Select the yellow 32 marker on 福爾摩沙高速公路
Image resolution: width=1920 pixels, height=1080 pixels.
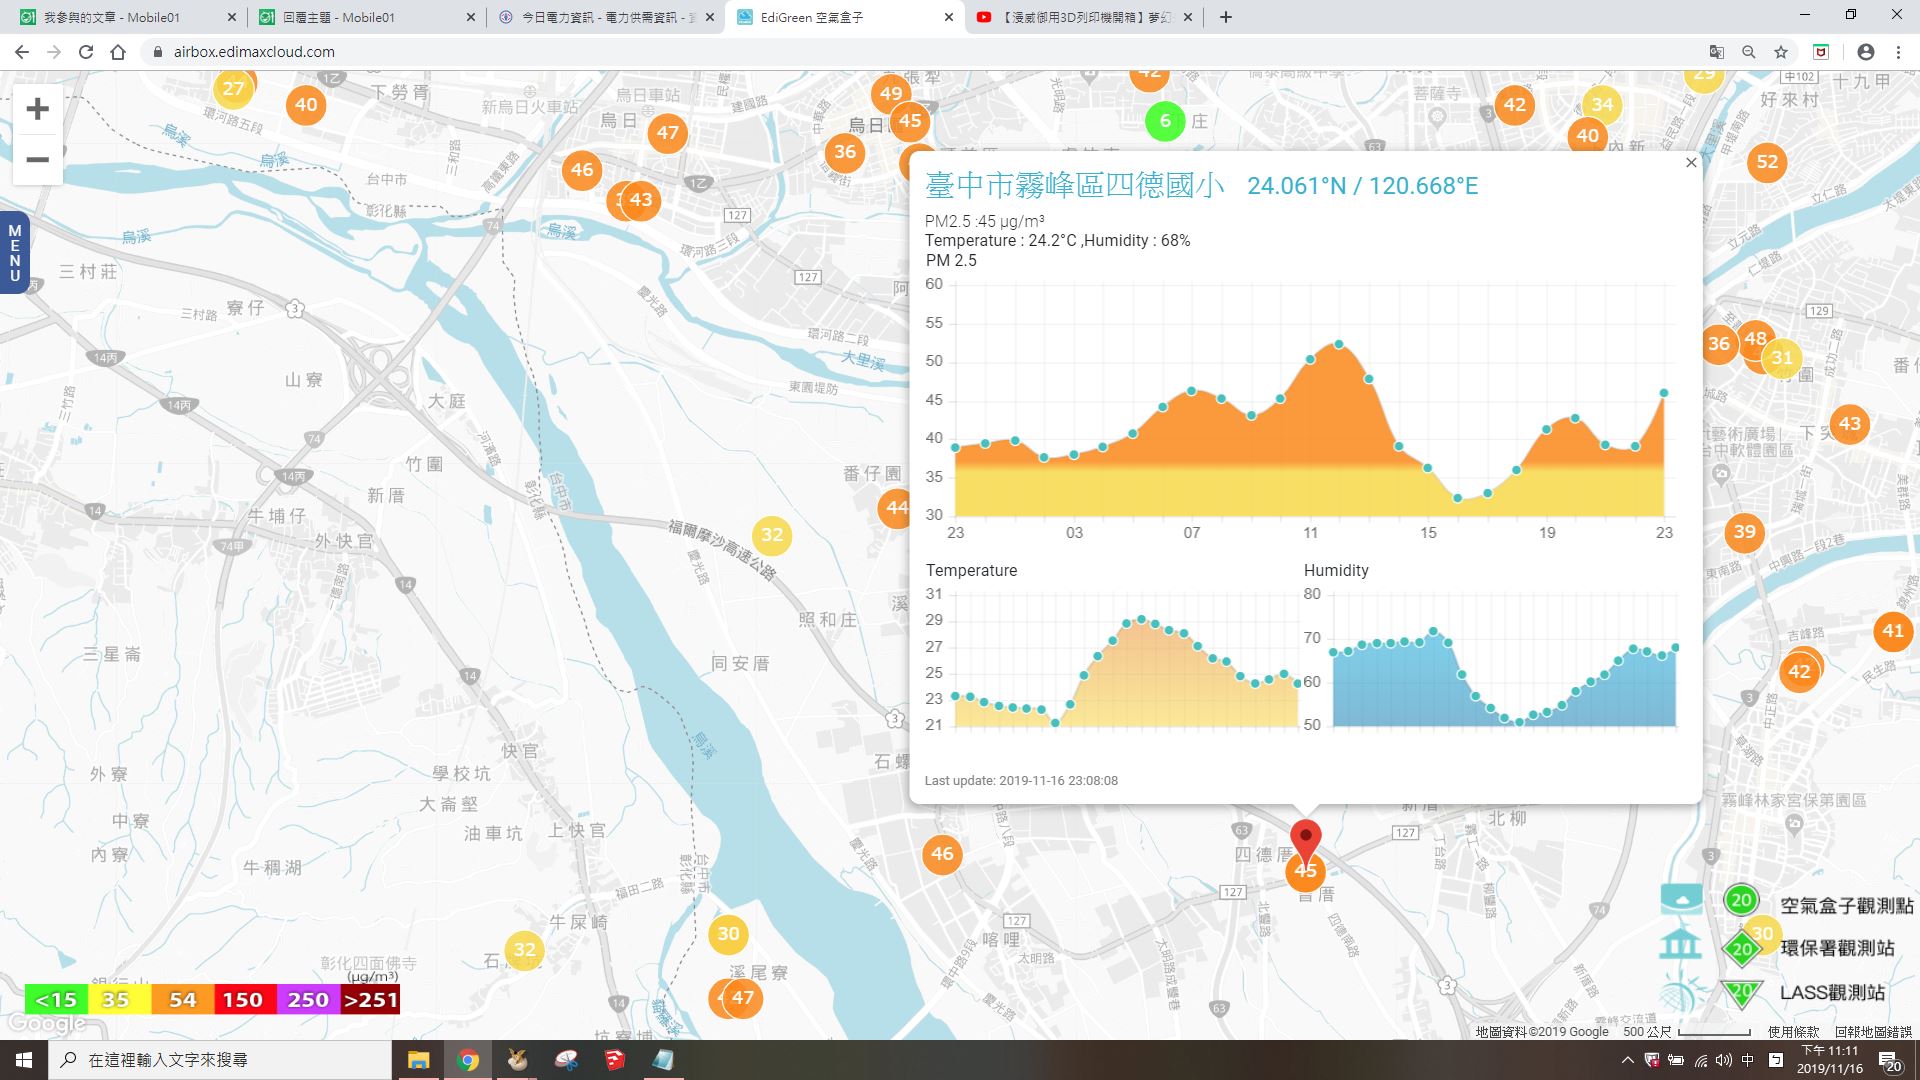[x=772, y=535]
